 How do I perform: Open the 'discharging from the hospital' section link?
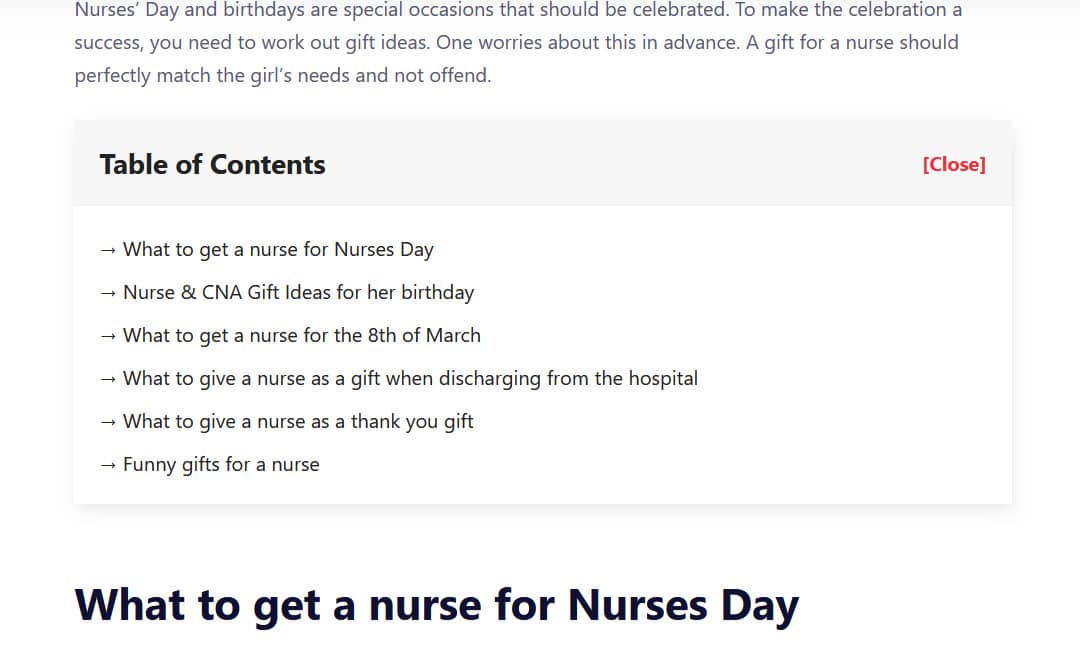click(x=410, y=379)
